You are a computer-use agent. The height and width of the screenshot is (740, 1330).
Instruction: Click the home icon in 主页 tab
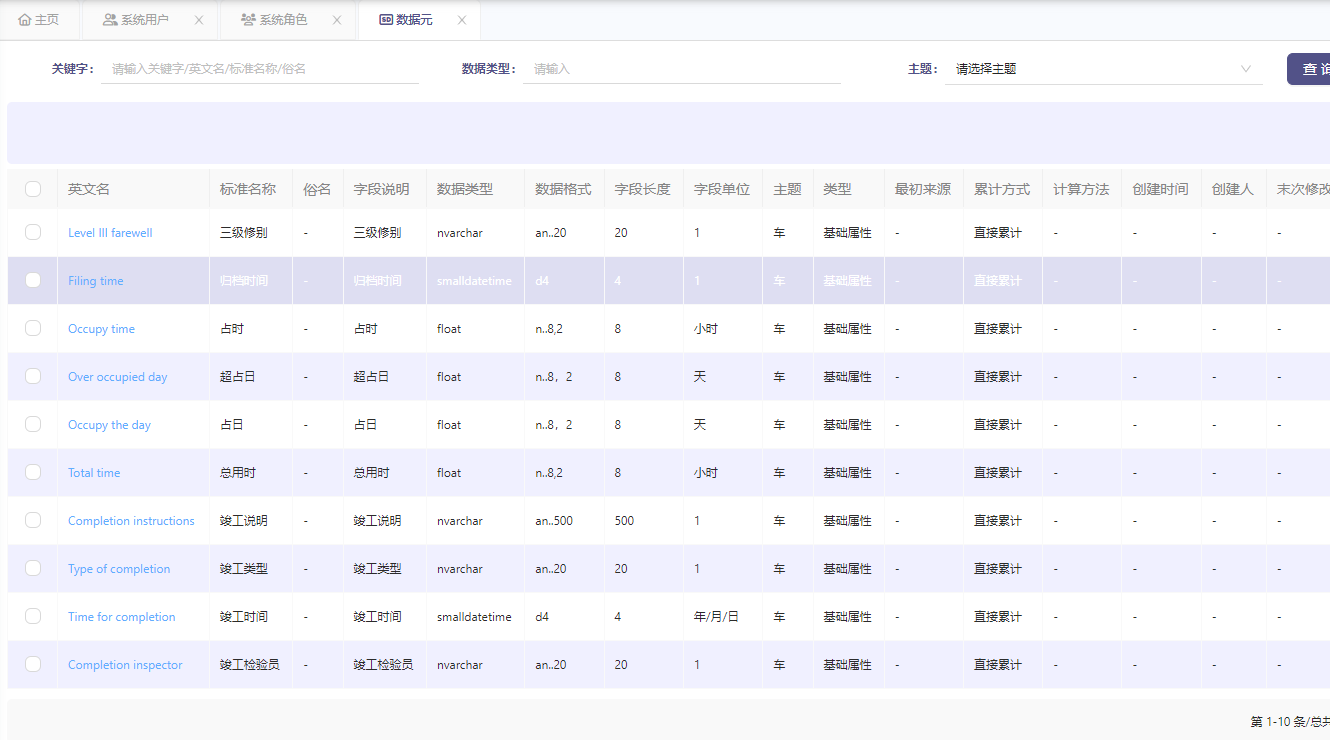(x=25, y=20)
